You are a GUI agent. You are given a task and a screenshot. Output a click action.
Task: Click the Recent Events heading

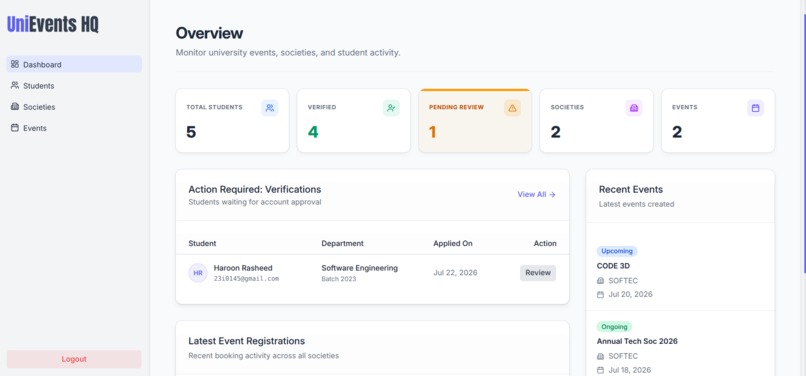coord(631,189)
